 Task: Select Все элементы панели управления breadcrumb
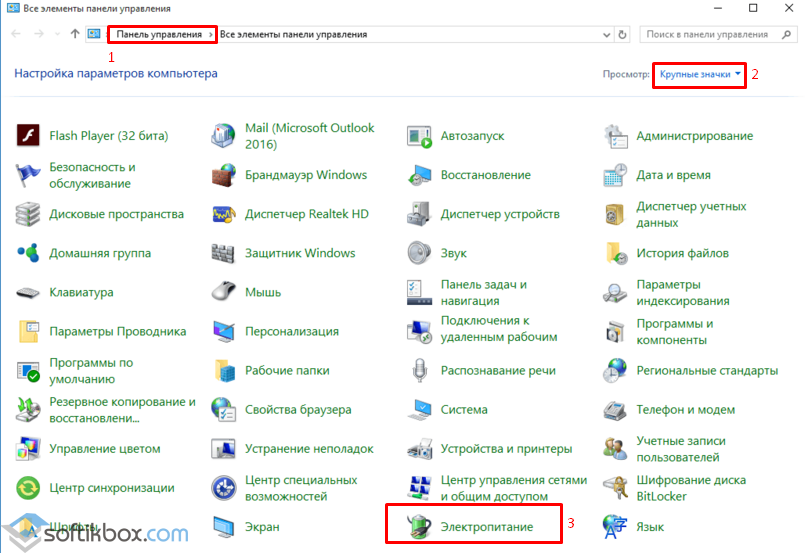[x=293, y=34]
